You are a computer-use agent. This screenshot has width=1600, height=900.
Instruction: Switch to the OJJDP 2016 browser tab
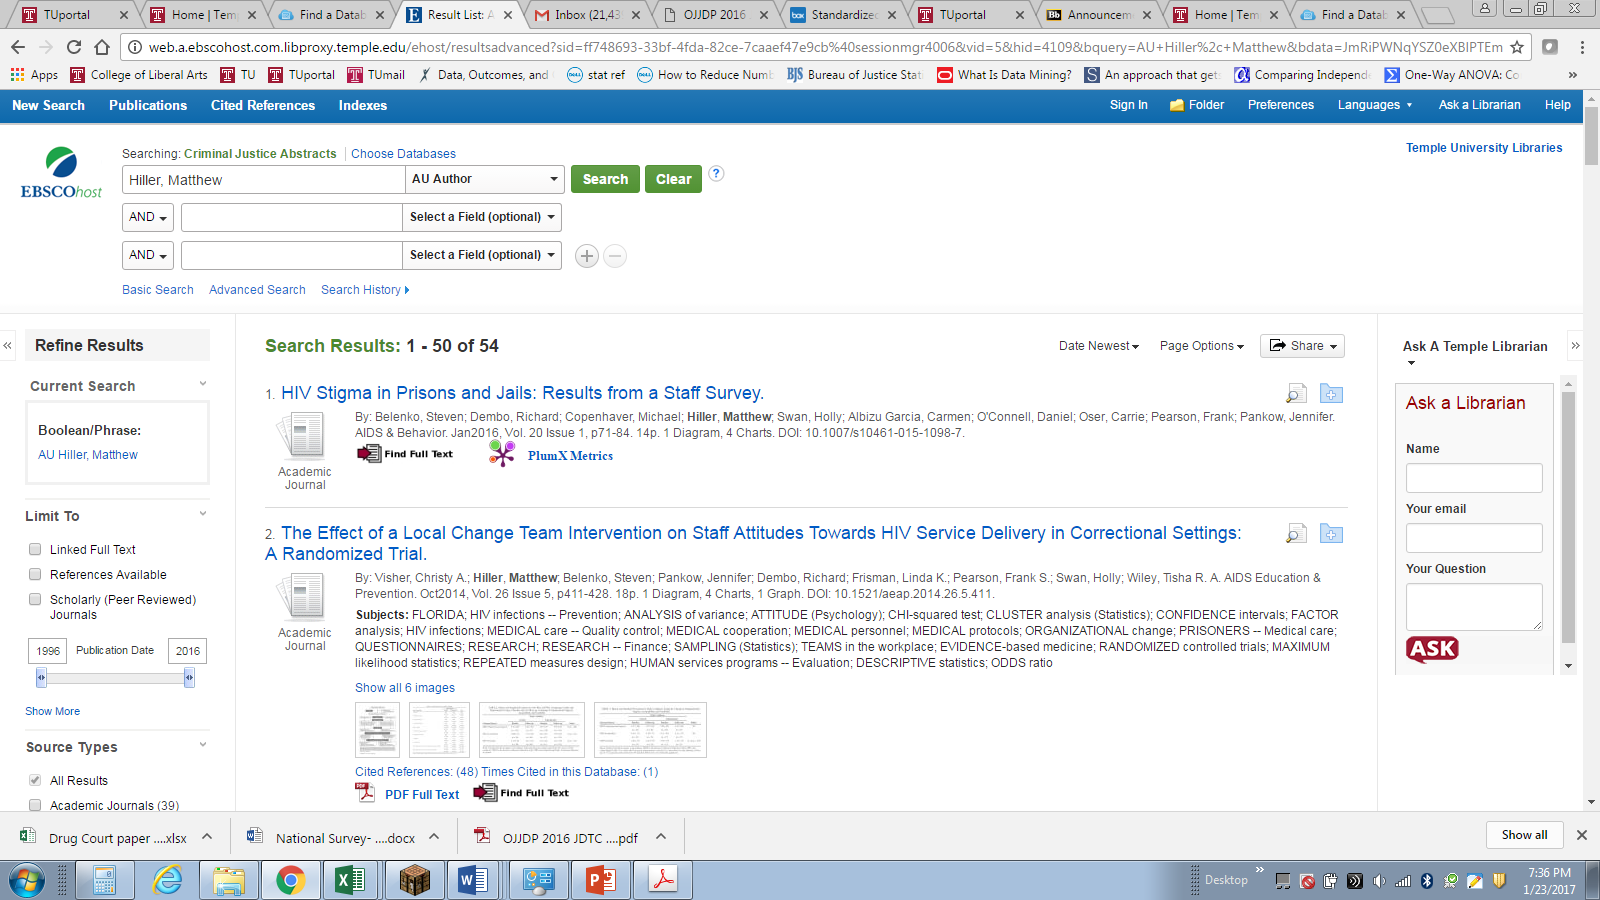[714, 15]
